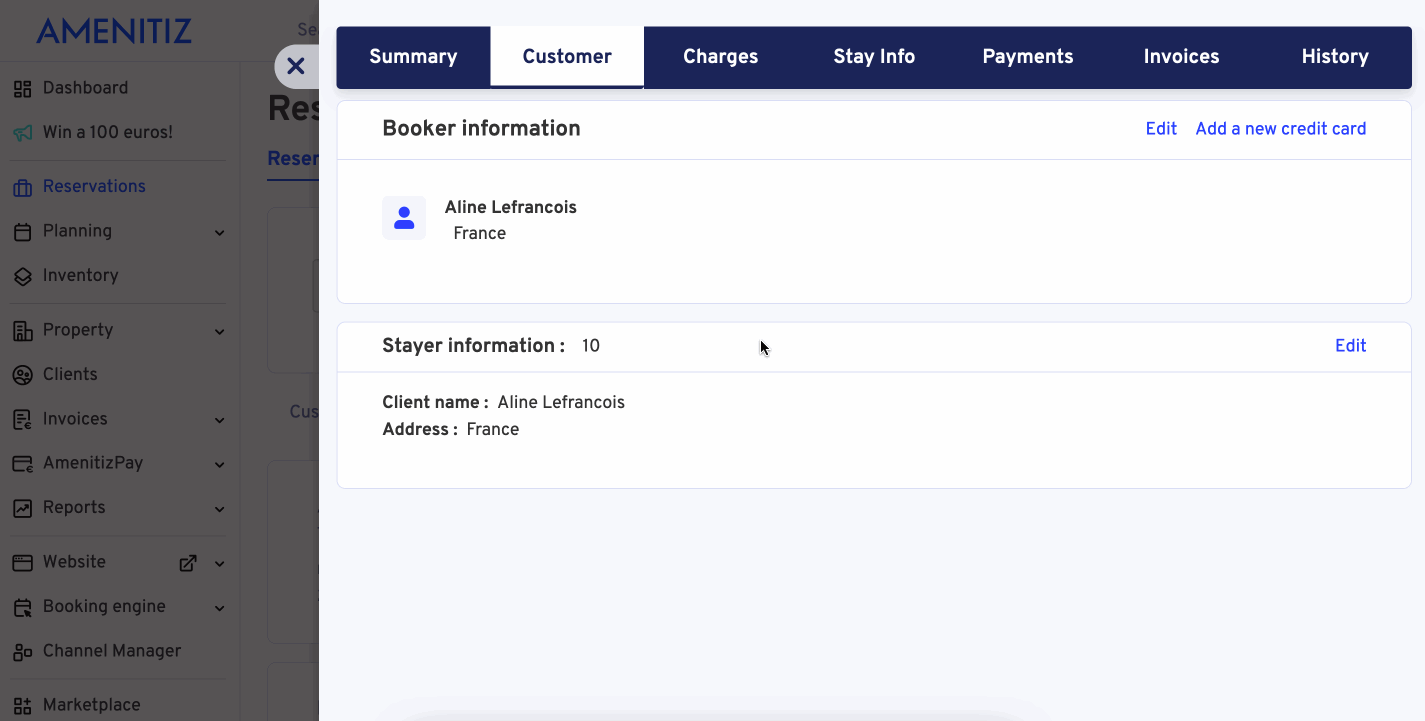Screen dimensions: 1425x721
Task: Click the Website browser icon
Action: [x=22, y=563]
